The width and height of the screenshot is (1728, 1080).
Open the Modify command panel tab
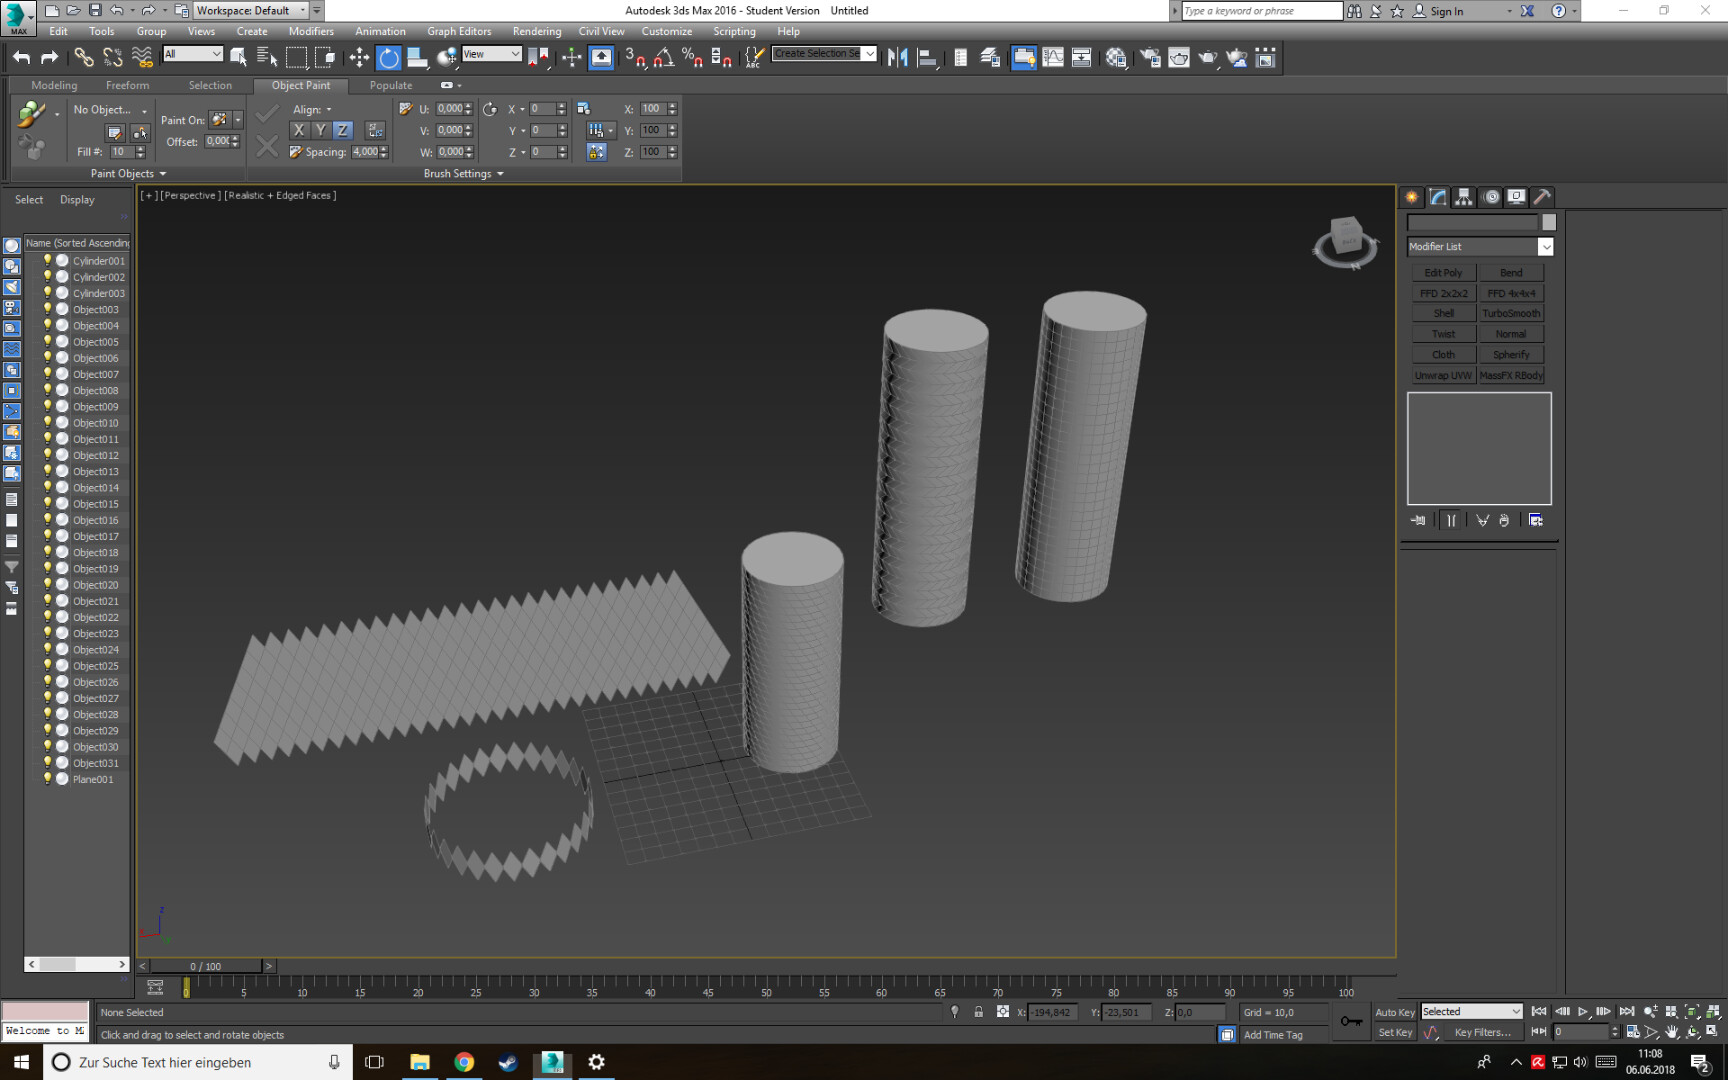1438,197
